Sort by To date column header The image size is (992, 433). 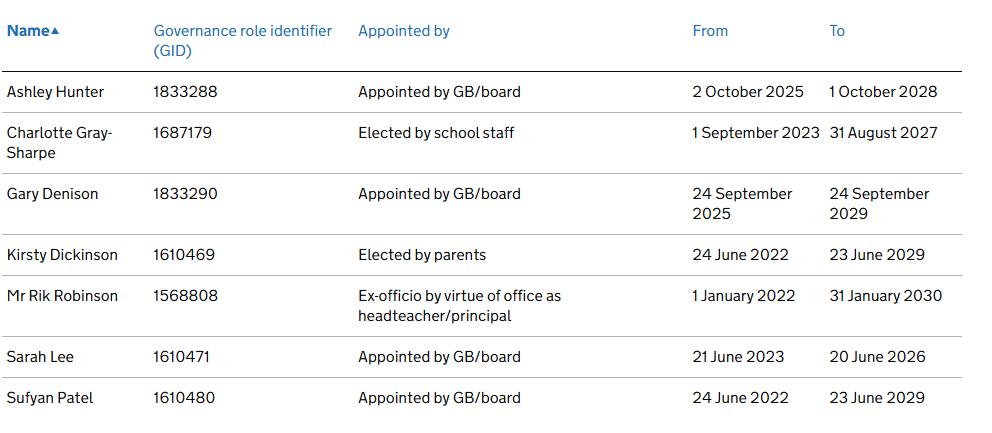[837, 31]
